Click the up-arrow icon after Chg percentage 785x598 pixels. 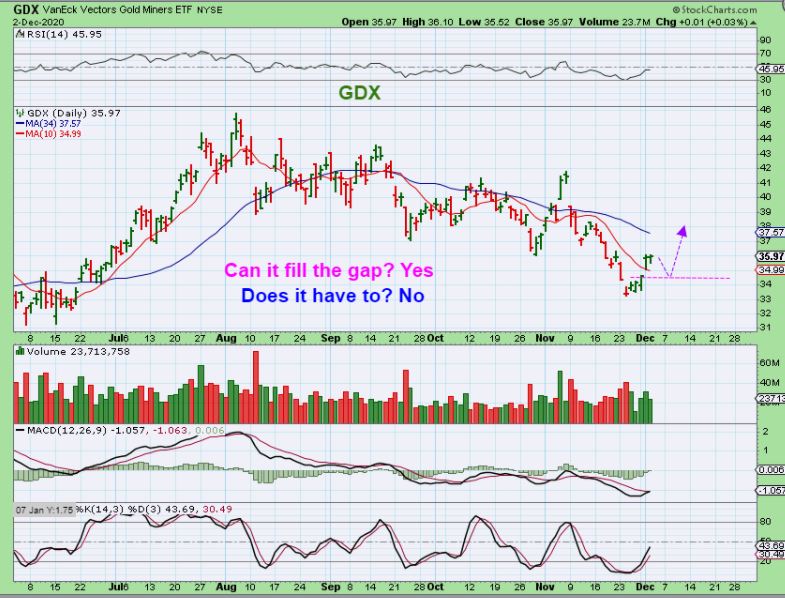[753, 23]
